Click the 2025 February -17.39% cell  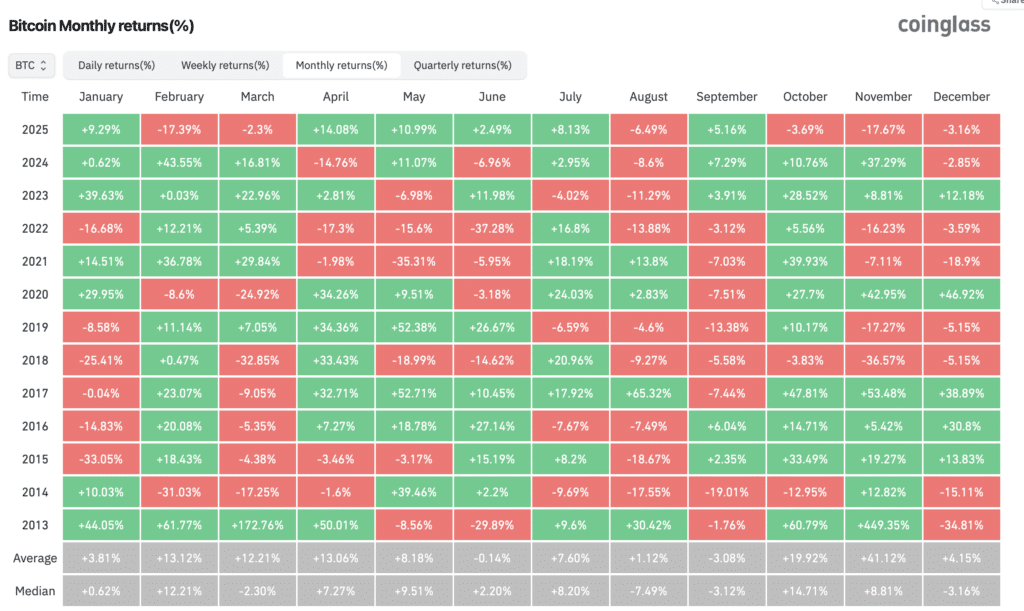[179, 129]
